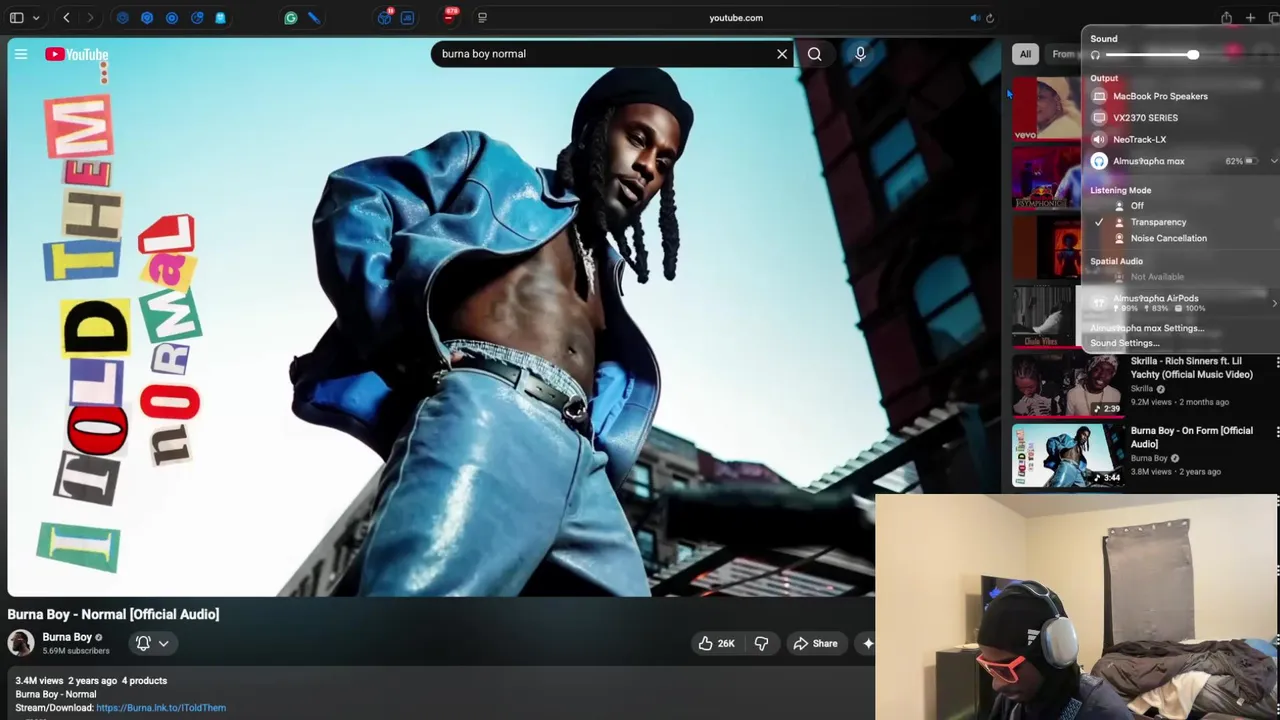1280x720 pixels.
Task: Open the notification bell dropdown
Action: [152, 643]
